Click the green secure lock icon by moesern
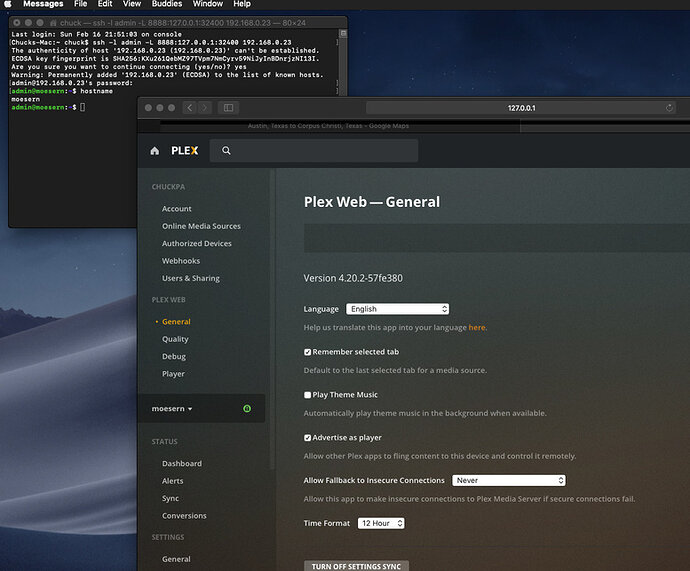The width and height of the screenshot is (690, 571). click(x=247, y=409)
